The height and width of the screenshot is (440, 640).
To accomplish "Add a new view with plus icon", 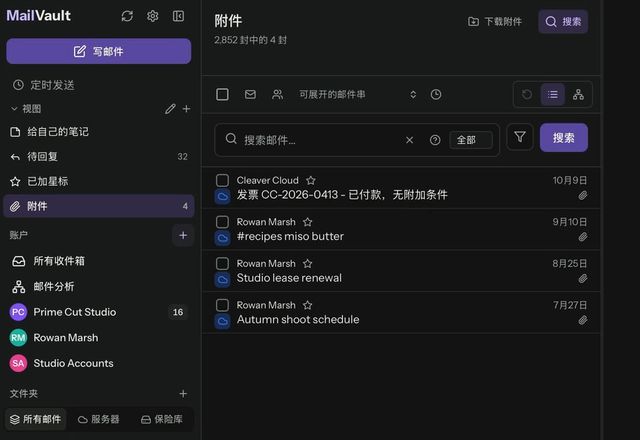I will (186, 109).
